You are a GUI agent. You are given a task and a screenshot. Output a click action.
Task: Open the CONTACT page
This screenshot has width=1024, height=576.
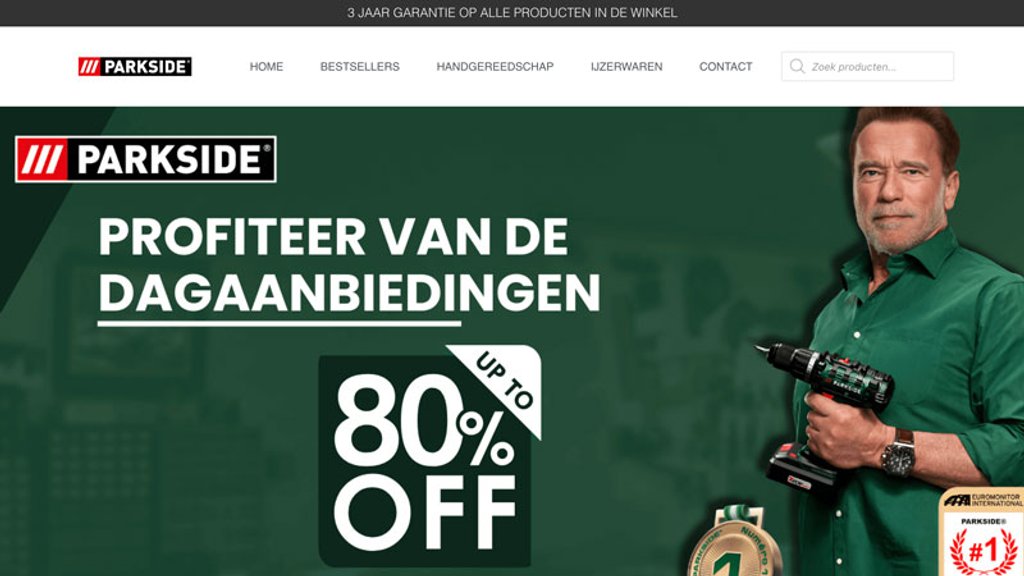(726, 67)
